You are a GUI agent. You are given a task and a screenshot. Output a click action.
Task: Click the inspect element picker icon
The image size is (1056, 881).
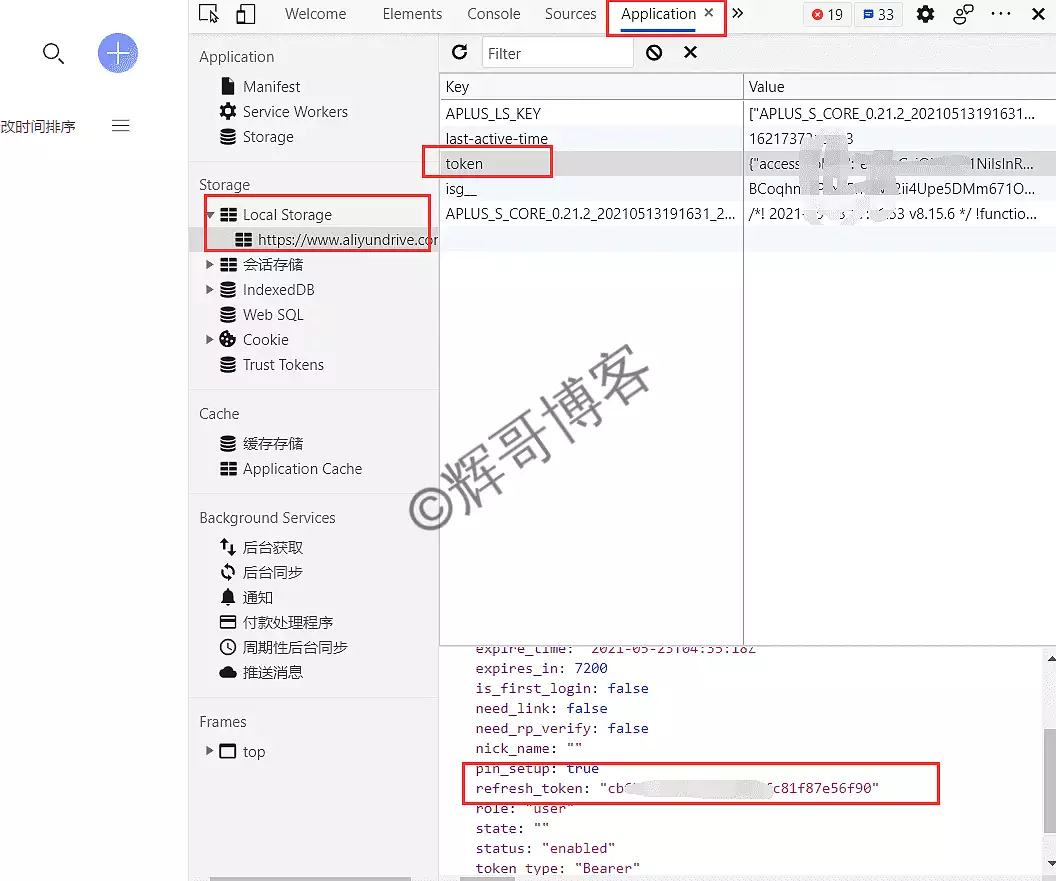tap(209, 13)
